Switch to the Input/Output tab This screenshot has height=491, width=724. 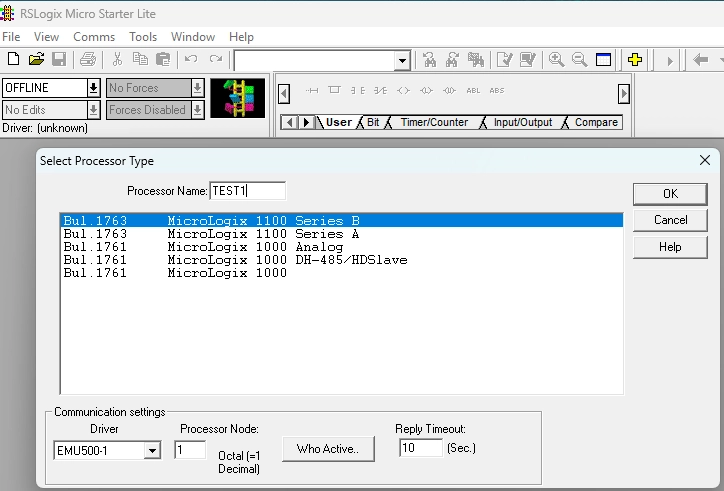pos(523,122)
